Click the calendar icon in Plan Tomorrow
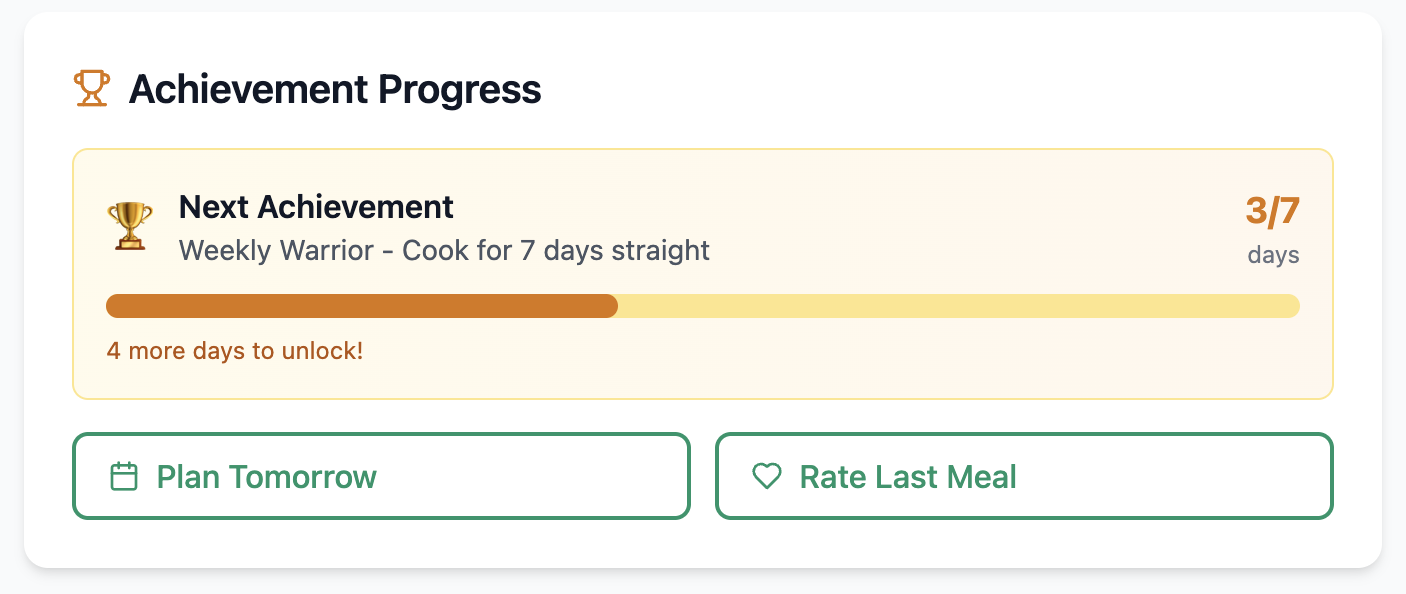1406x594 pixels. [123, 477]
